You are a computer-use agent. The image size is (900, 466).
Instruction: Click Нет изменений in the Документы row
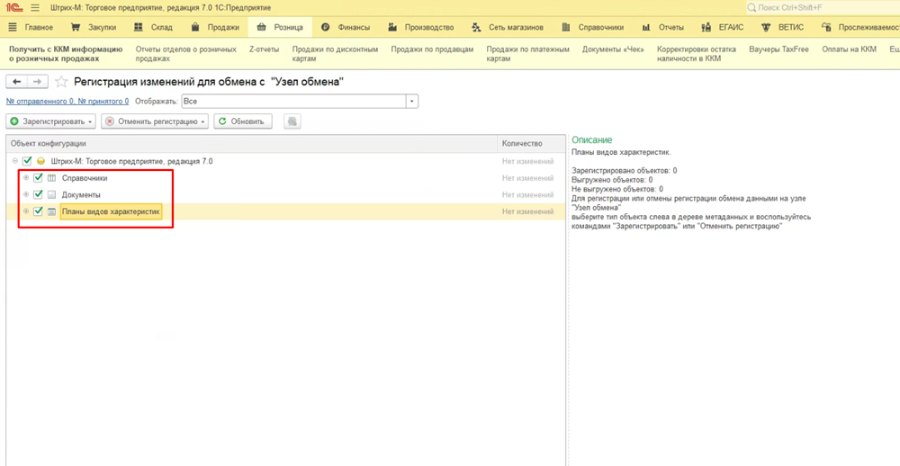(527, 195)
